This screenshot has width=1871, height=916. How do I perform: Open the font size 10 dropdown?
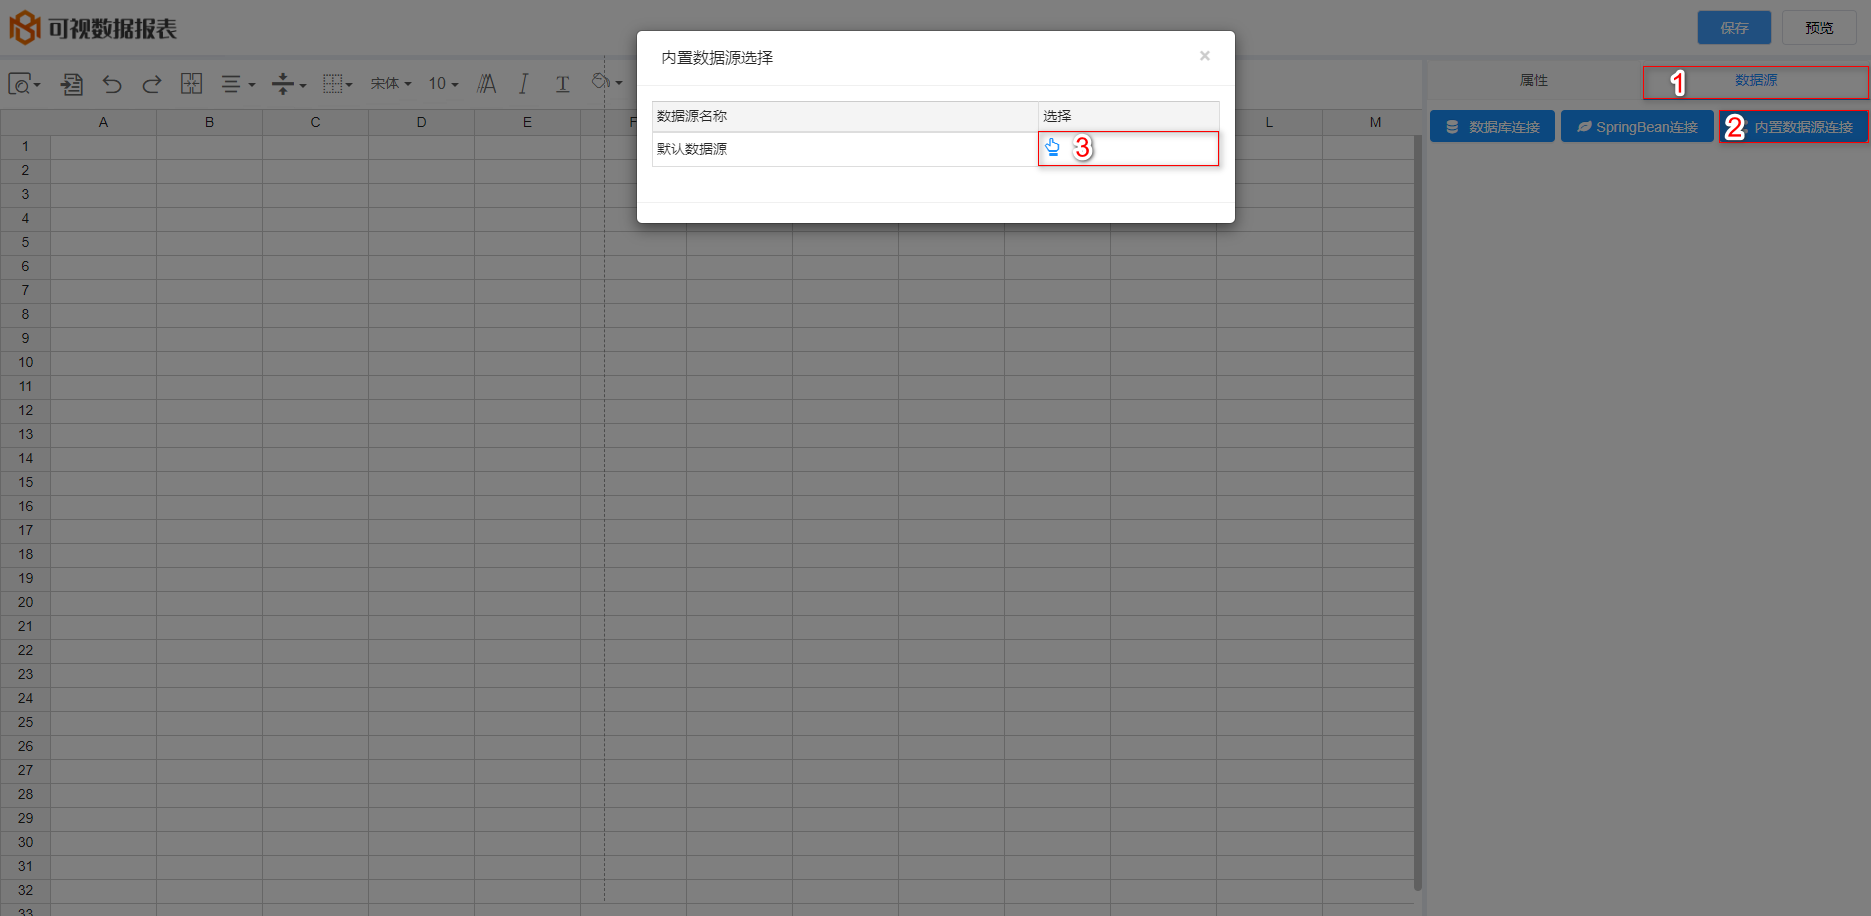(x=443, y=84)
